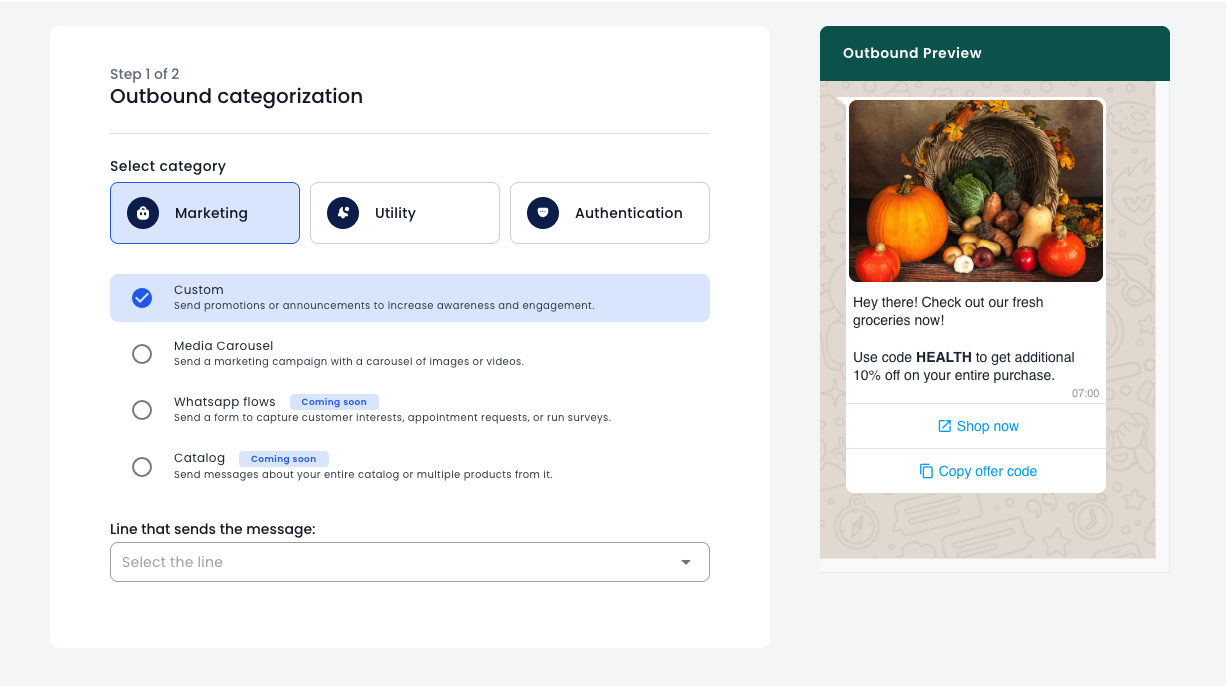The image size is (1226, 686).
Task: Switch to the Authentication category tab
Action: pyautogui.click(x=610, y=213)
